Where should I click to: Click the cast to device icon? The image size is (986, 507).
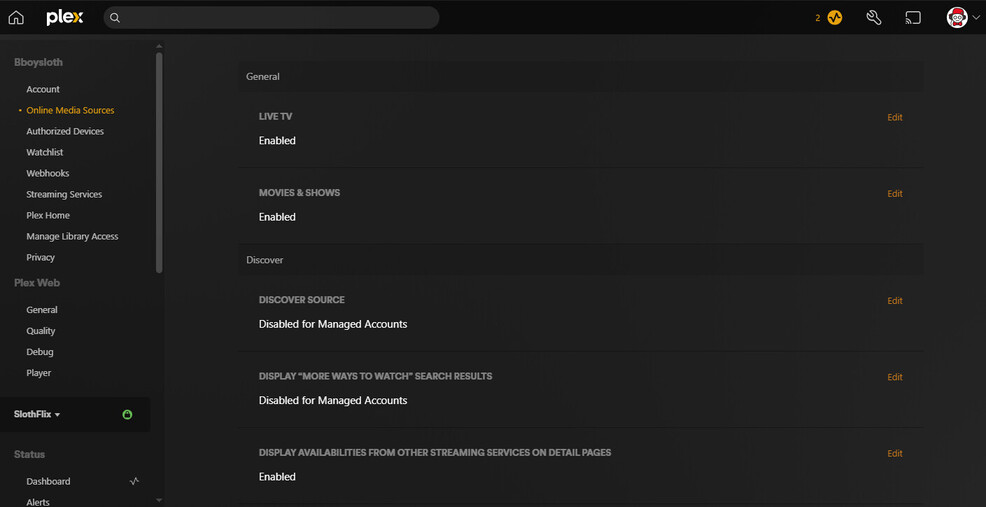click(913, 18)
